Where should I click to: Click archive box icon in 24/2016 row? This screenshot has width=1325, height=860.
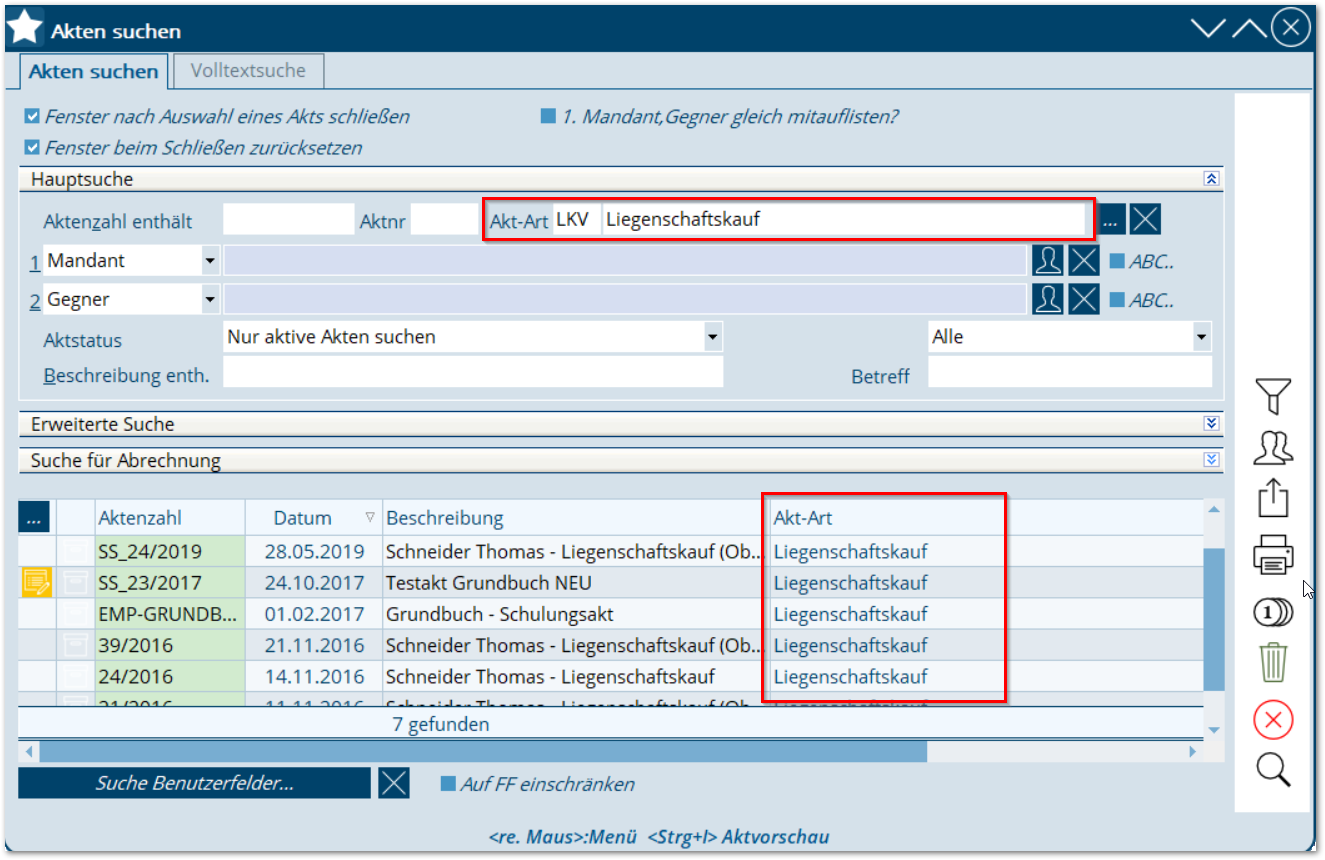point(75,676)
